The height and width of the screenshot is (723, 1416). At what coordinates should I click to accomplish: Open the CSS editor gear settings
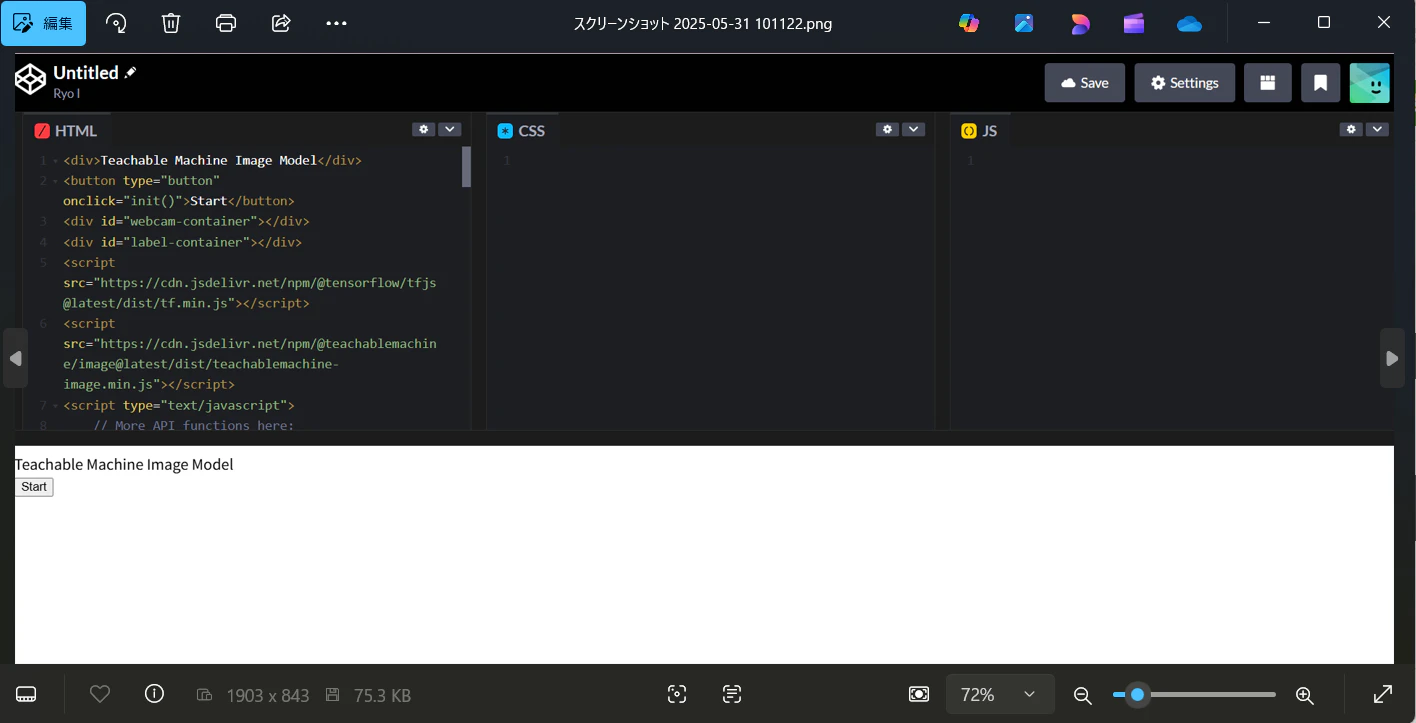click(x=887, y=129)
